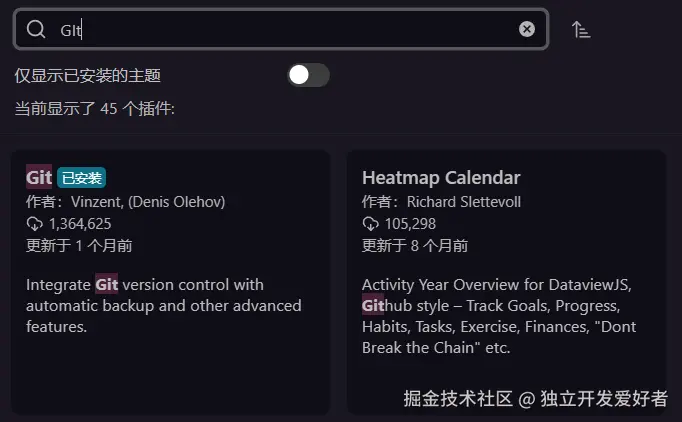Image resolution: width=682 pixels, height=422 pixels.
Task: Click 更新于 1 个月前 on Git card
Action: (x=79, y=246)
